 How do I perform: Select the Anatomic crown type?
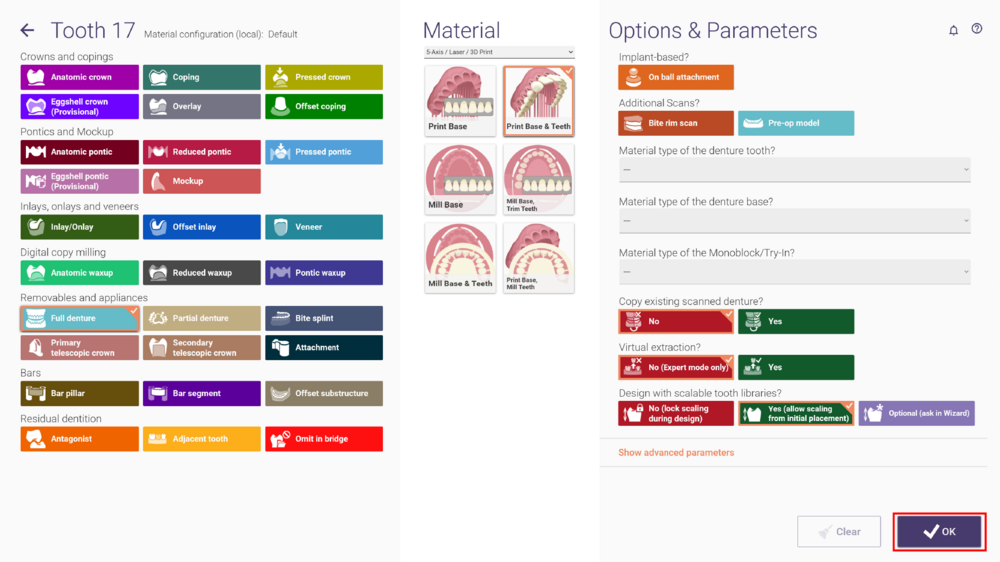point(80,77)
